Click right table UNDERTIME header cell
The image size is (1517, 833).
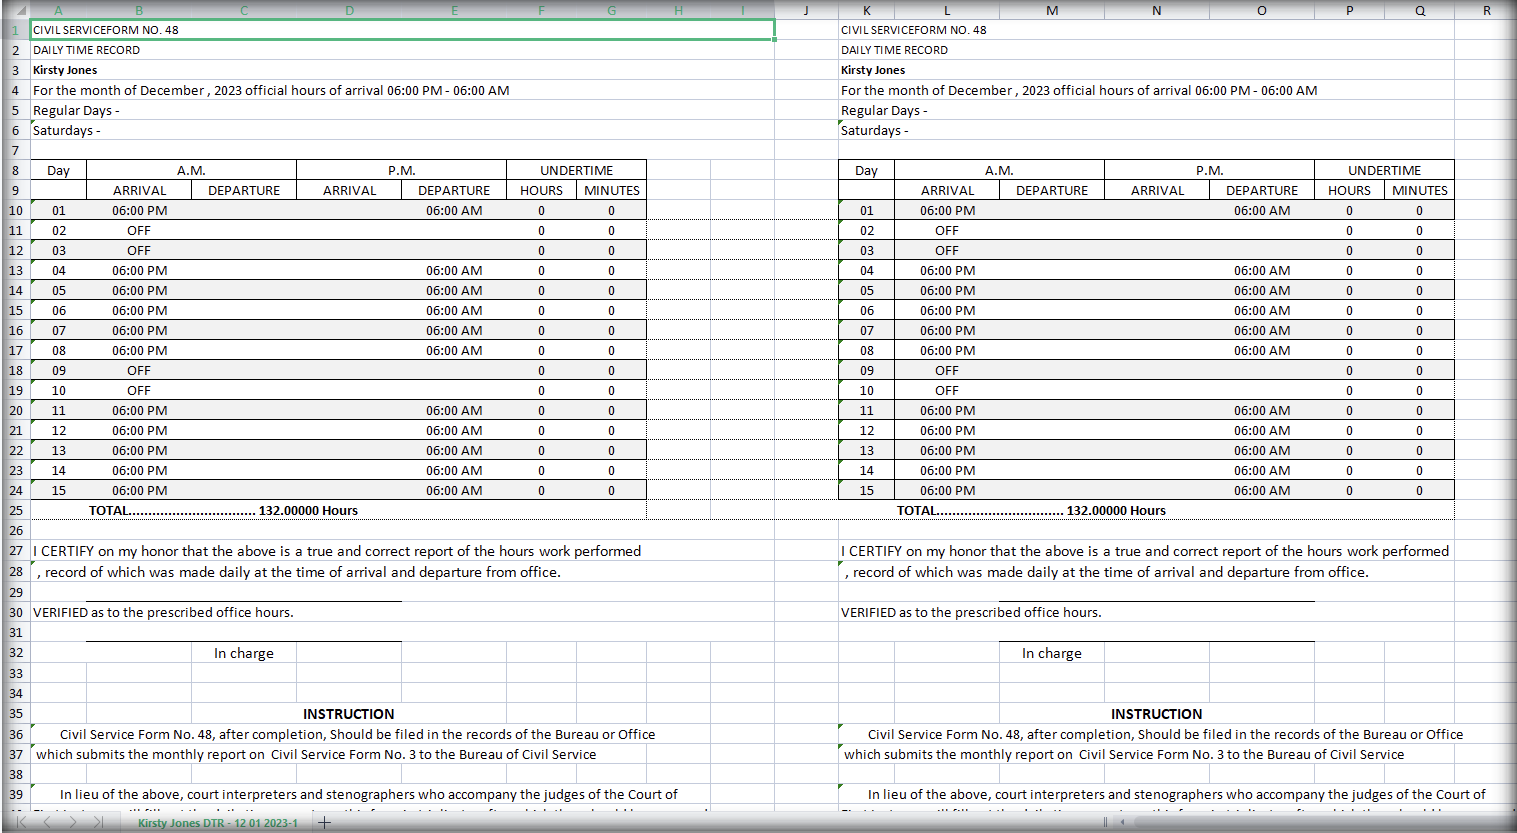coord(1384,170)
